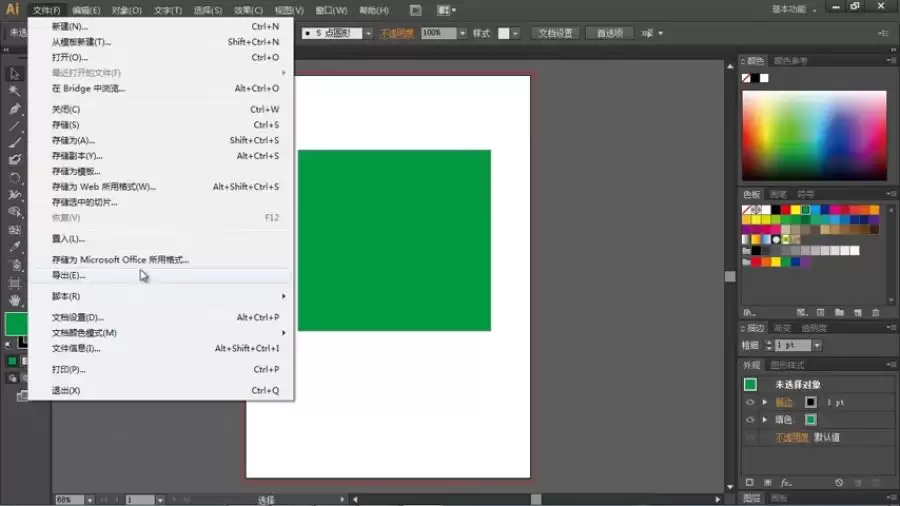
Task: Select the Line Segment tool
Action: [x=14, y=126]
